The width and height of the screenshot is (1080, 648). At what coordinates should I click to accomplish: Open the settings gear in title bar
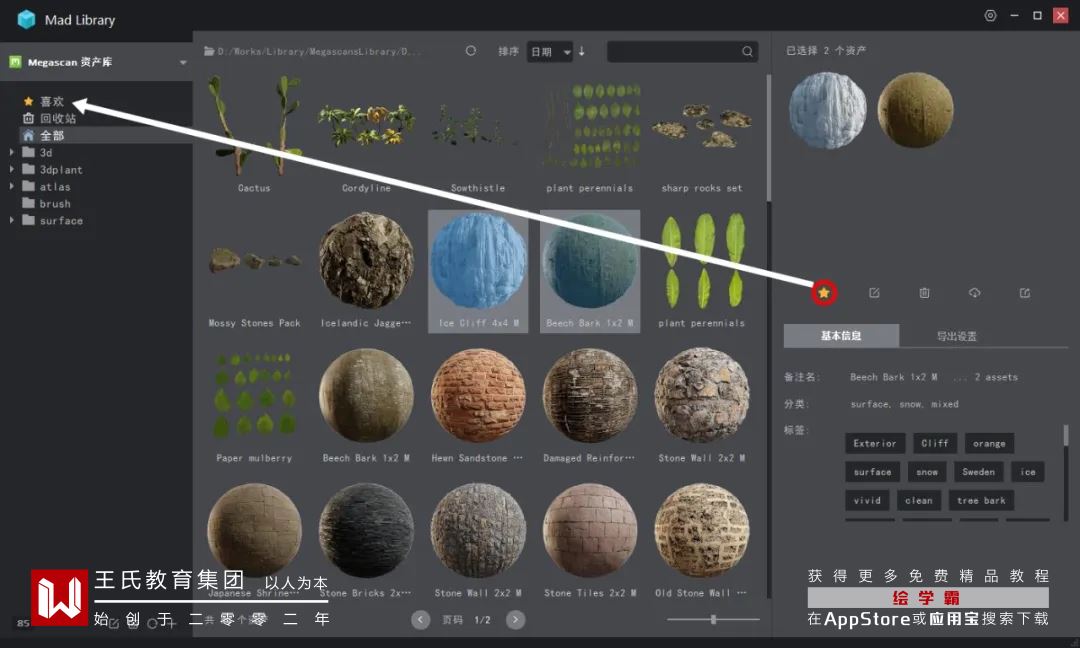[x=990, y=15]
